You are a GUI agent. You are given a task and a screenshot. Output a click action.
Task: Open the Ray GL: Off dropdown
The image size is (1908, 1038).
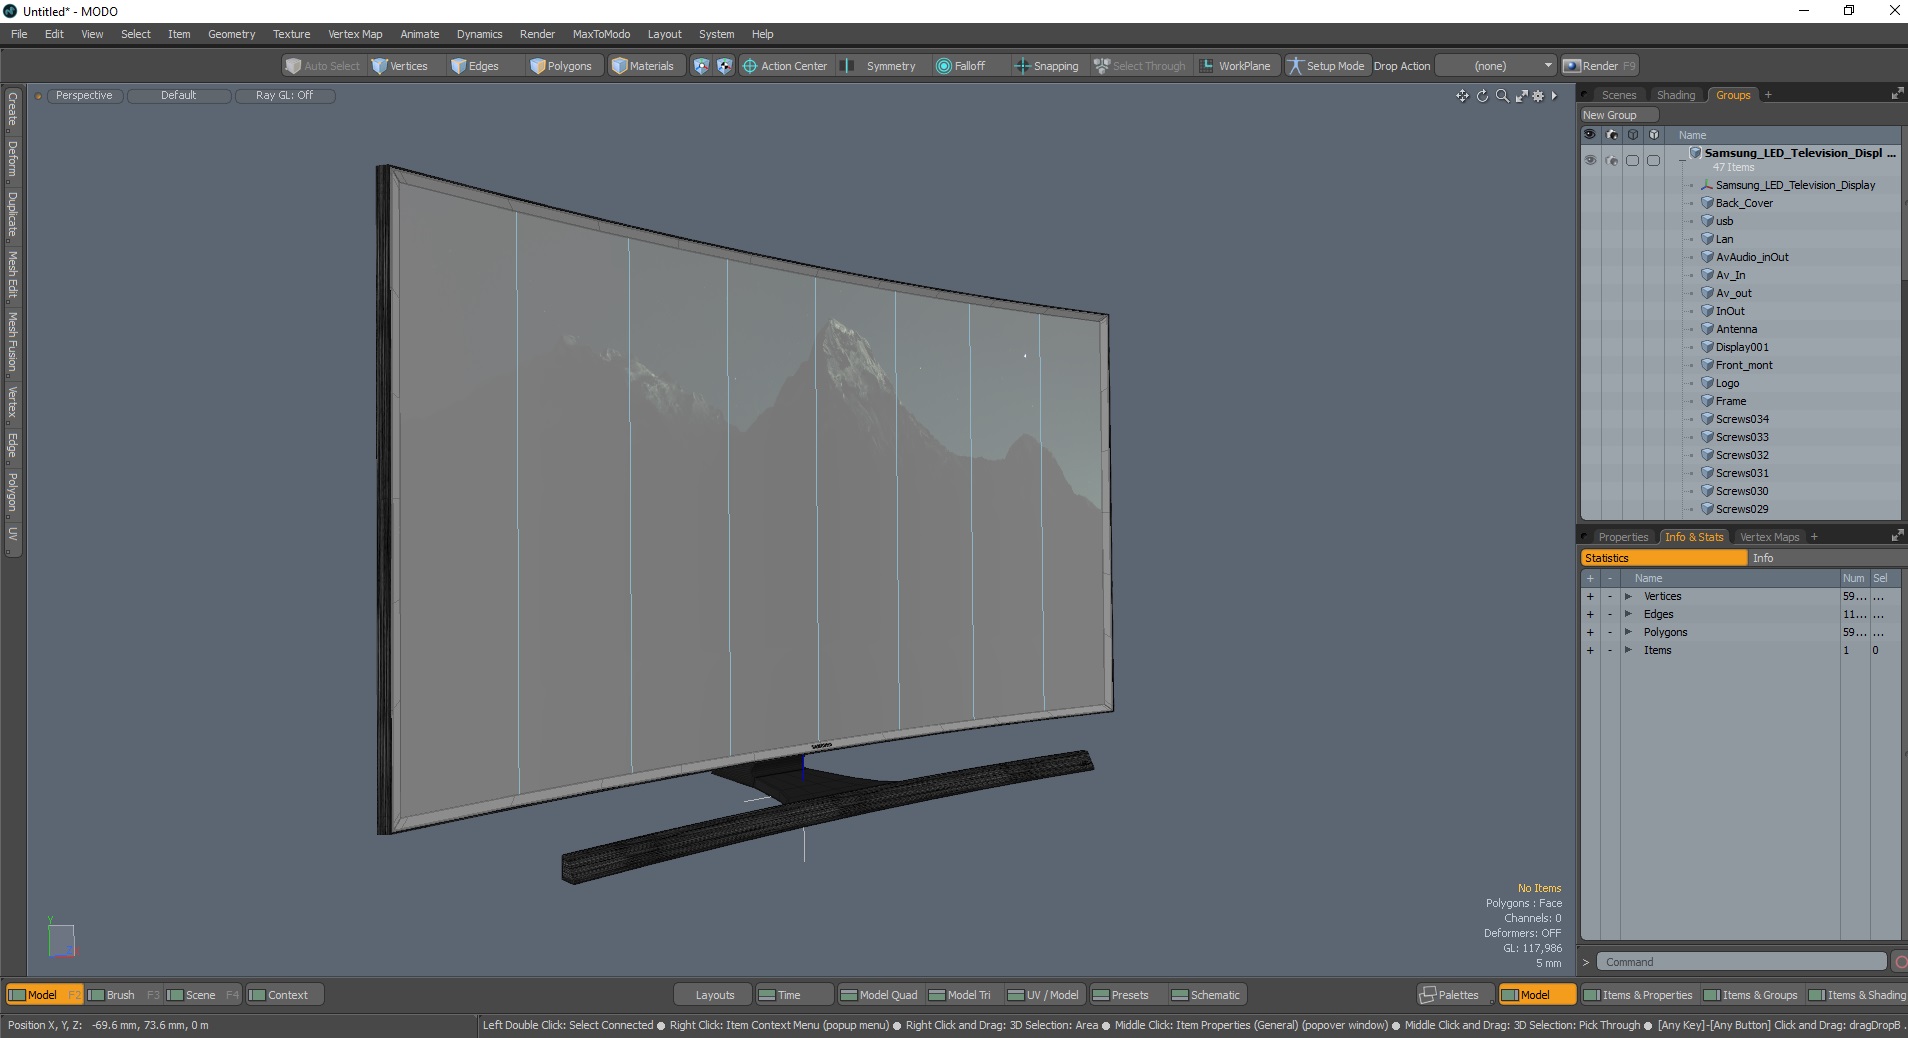coord(285,96)
